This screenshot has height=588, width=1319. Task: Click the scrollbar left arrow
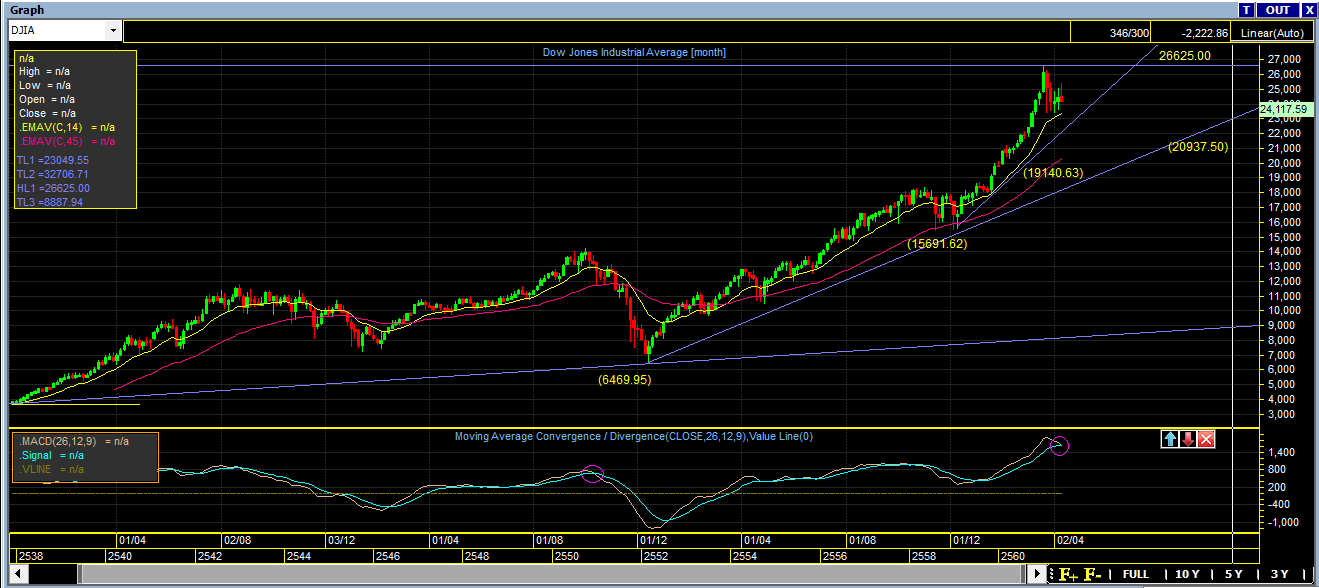click(20, 574)
